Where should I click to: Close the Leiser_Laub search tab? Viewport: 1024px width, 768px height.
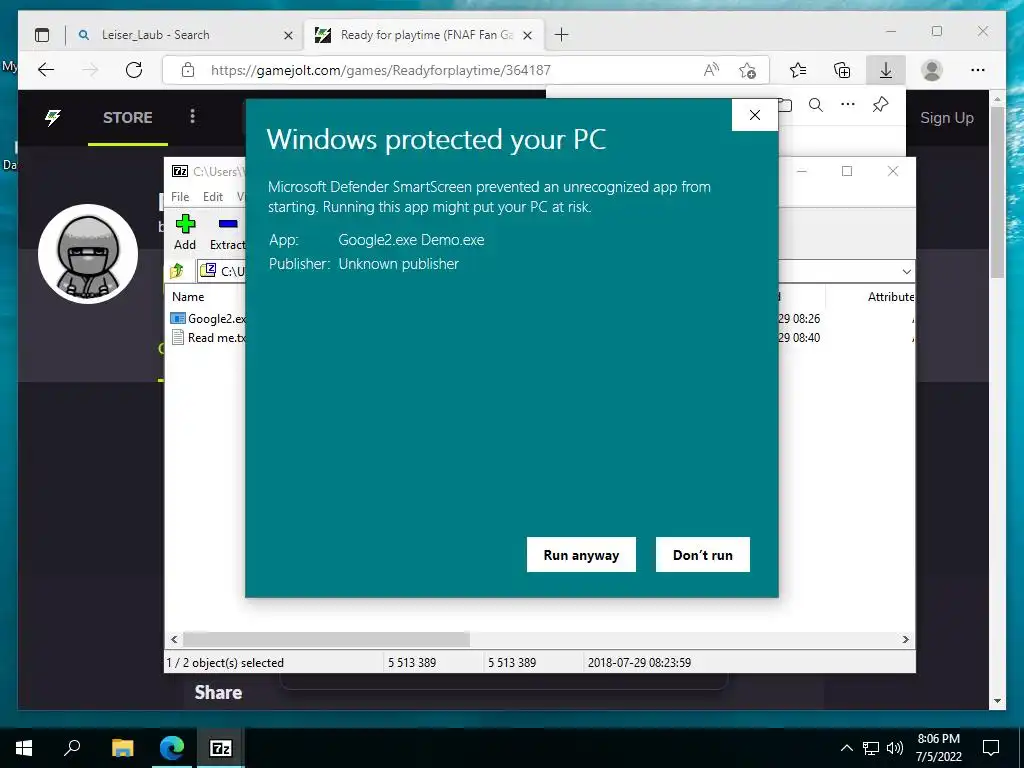288,35
